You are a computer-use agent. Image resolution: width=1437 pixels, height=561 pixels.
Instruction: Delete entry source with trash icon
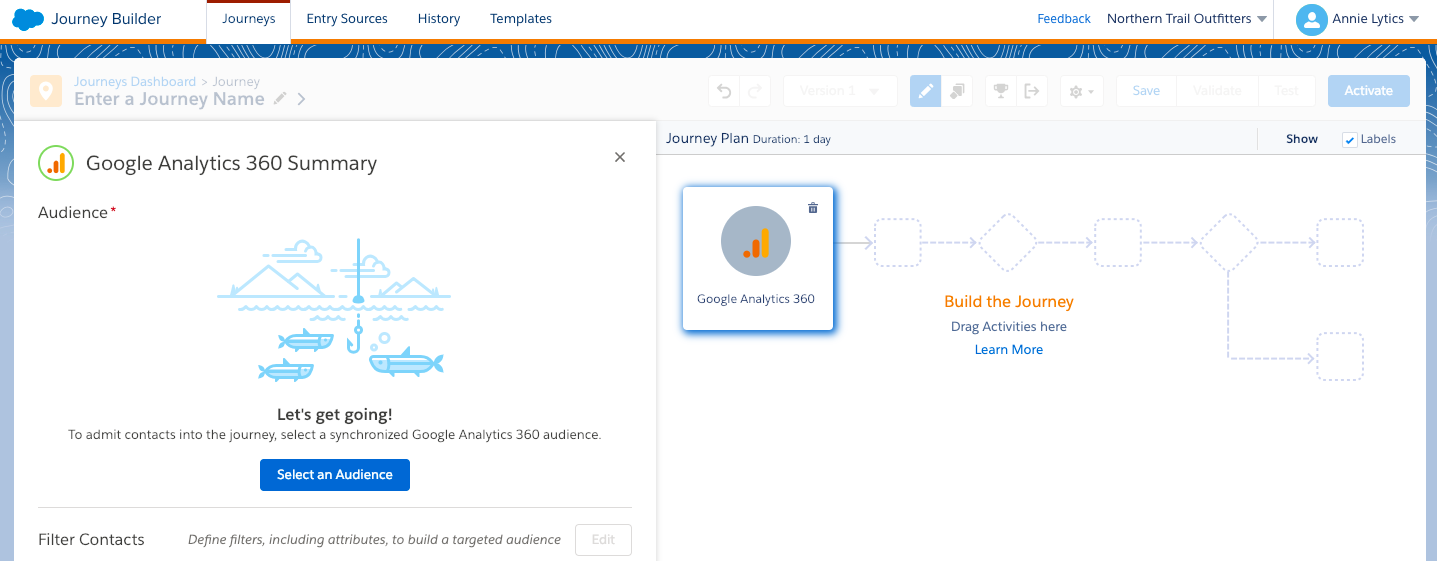tap(813, 208)
